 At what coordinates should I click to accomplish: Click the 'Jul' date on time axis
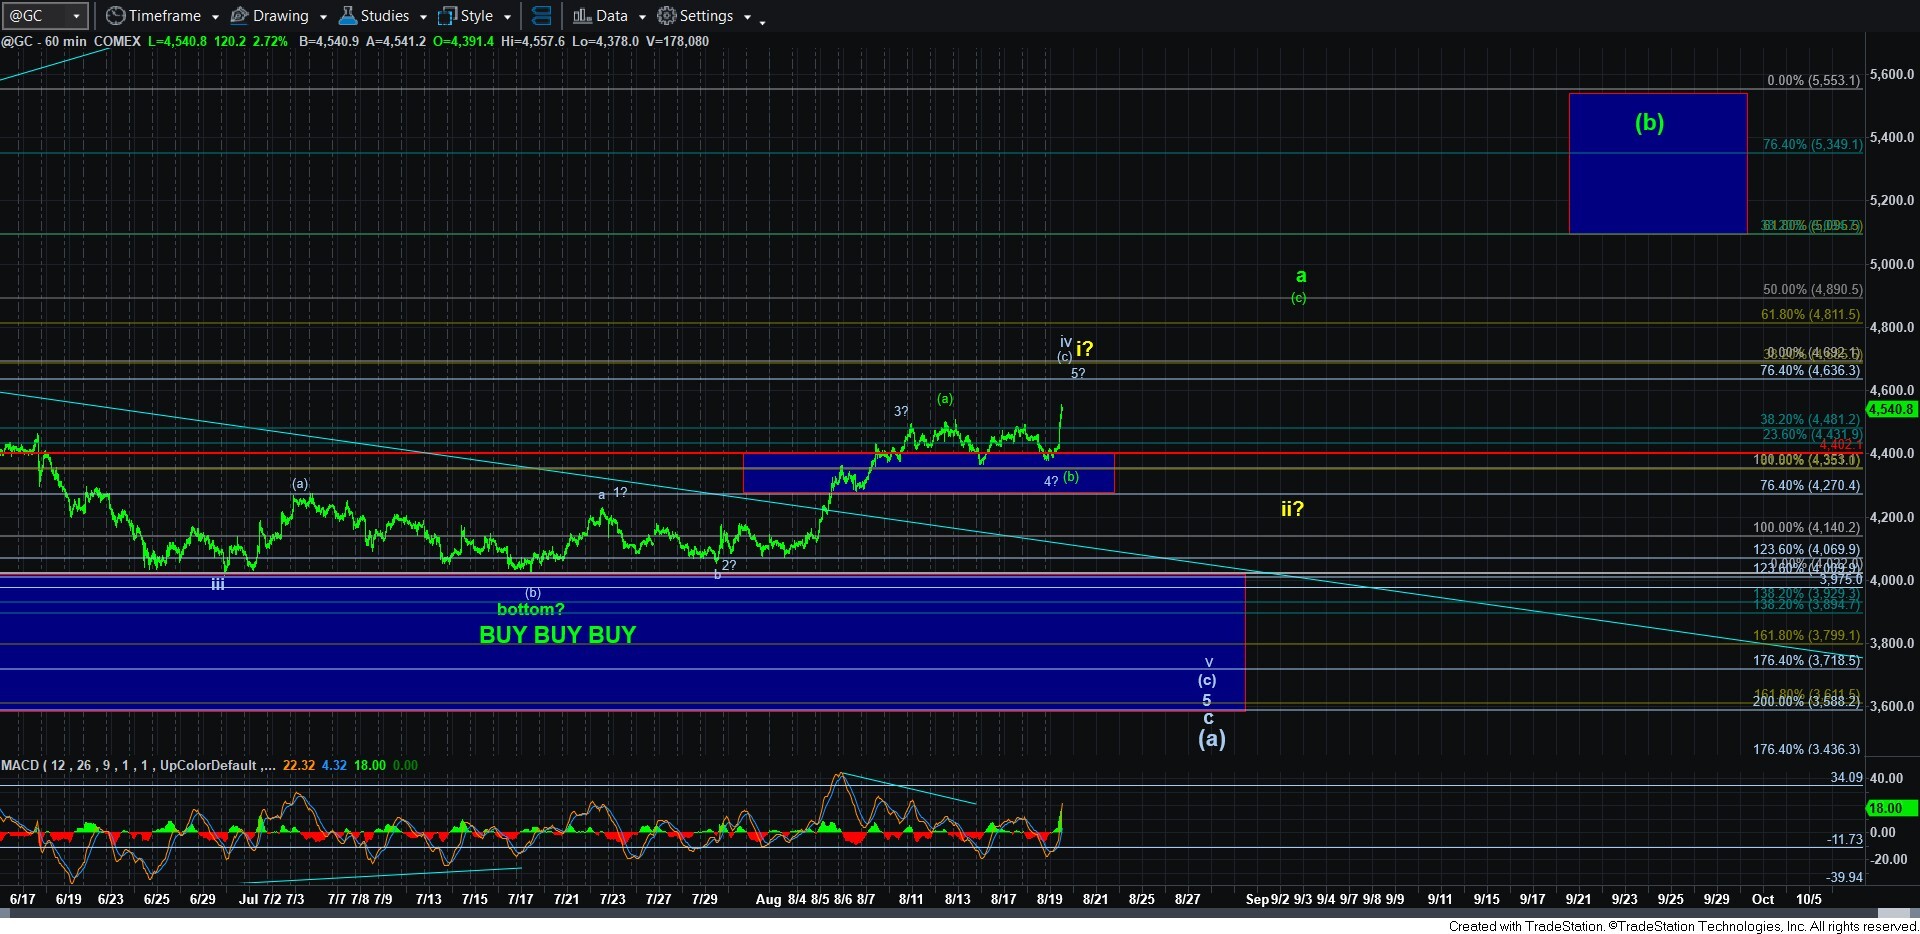coord(248,899)
